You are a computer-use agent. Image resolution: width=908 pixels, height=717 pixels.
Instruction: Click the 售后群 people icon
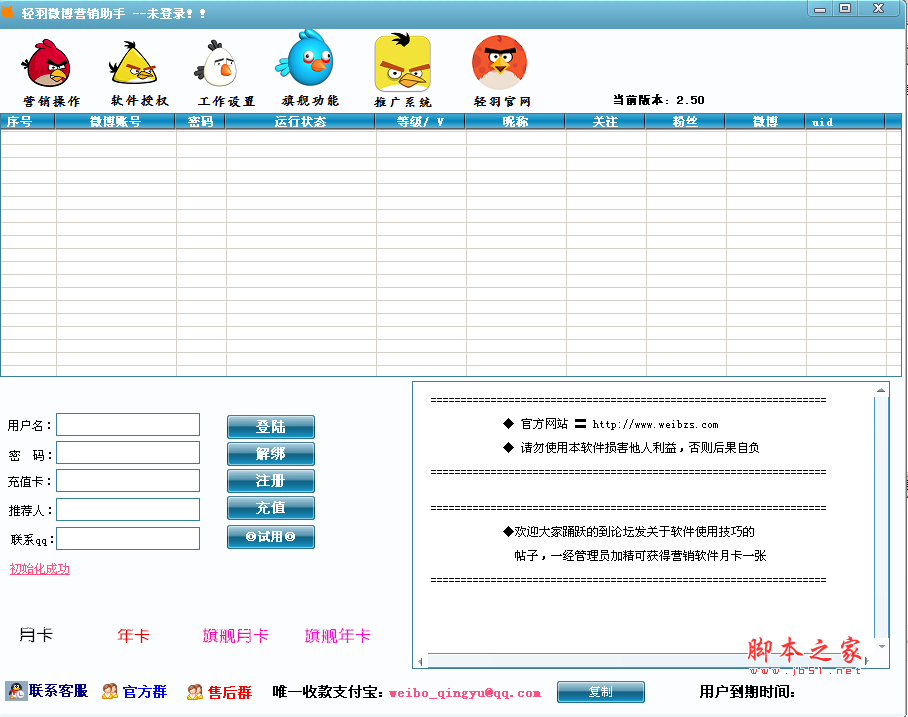pyautogui.click(x=195, y=692)
